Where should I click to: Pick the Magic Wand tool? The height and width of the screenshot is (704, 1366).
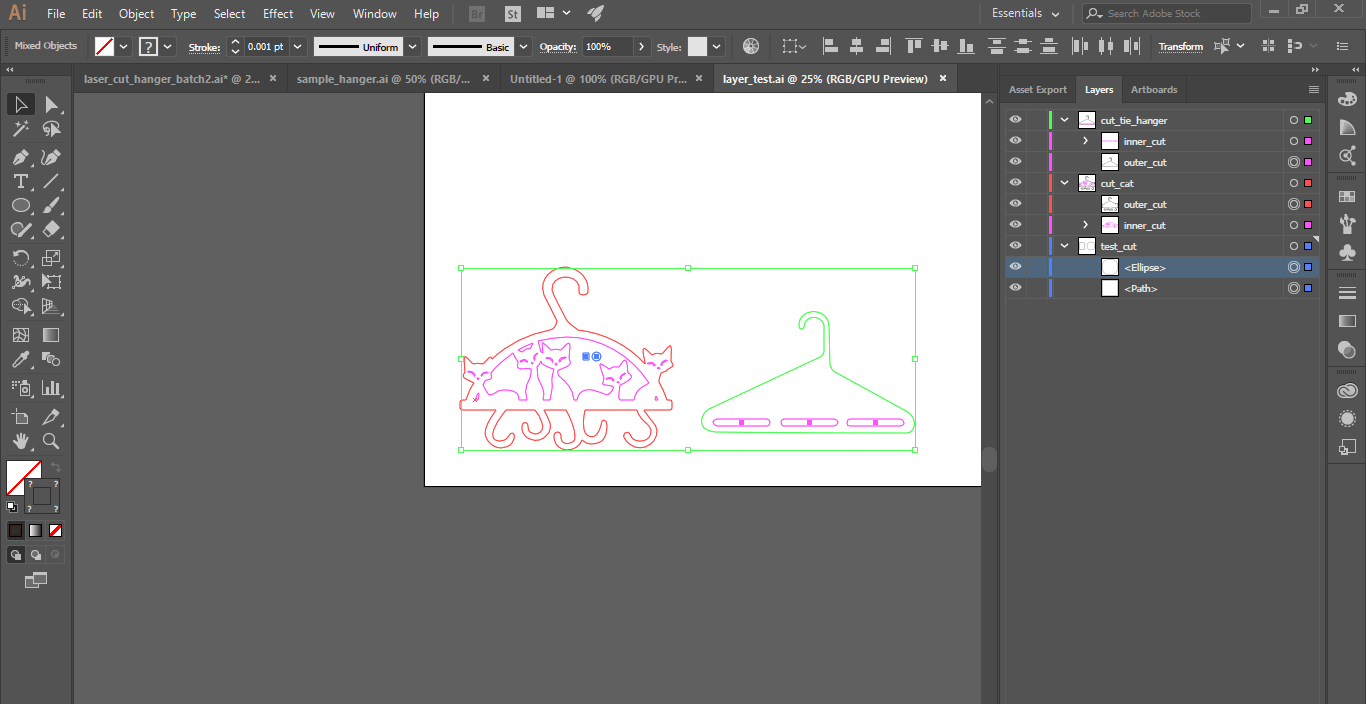pos(20,129)
